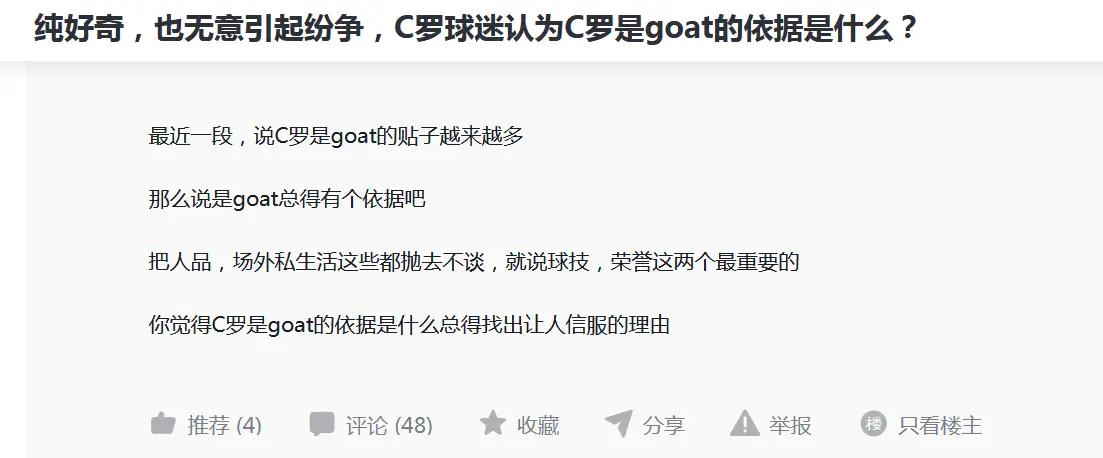1103x458 pixels.
Task: Click the 评论 label text
Action: click(366, 426)
